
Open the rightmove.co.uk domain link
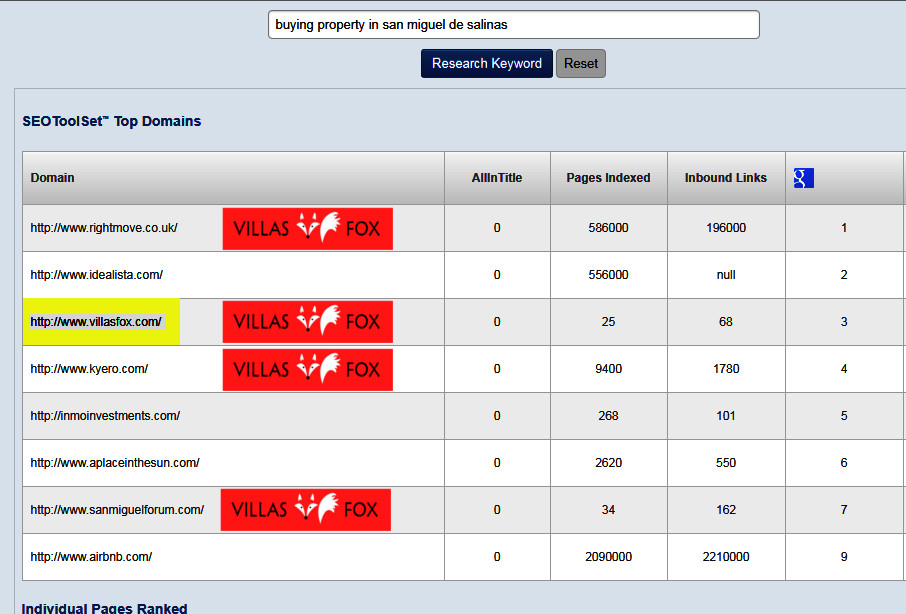[x=104, y=228]
